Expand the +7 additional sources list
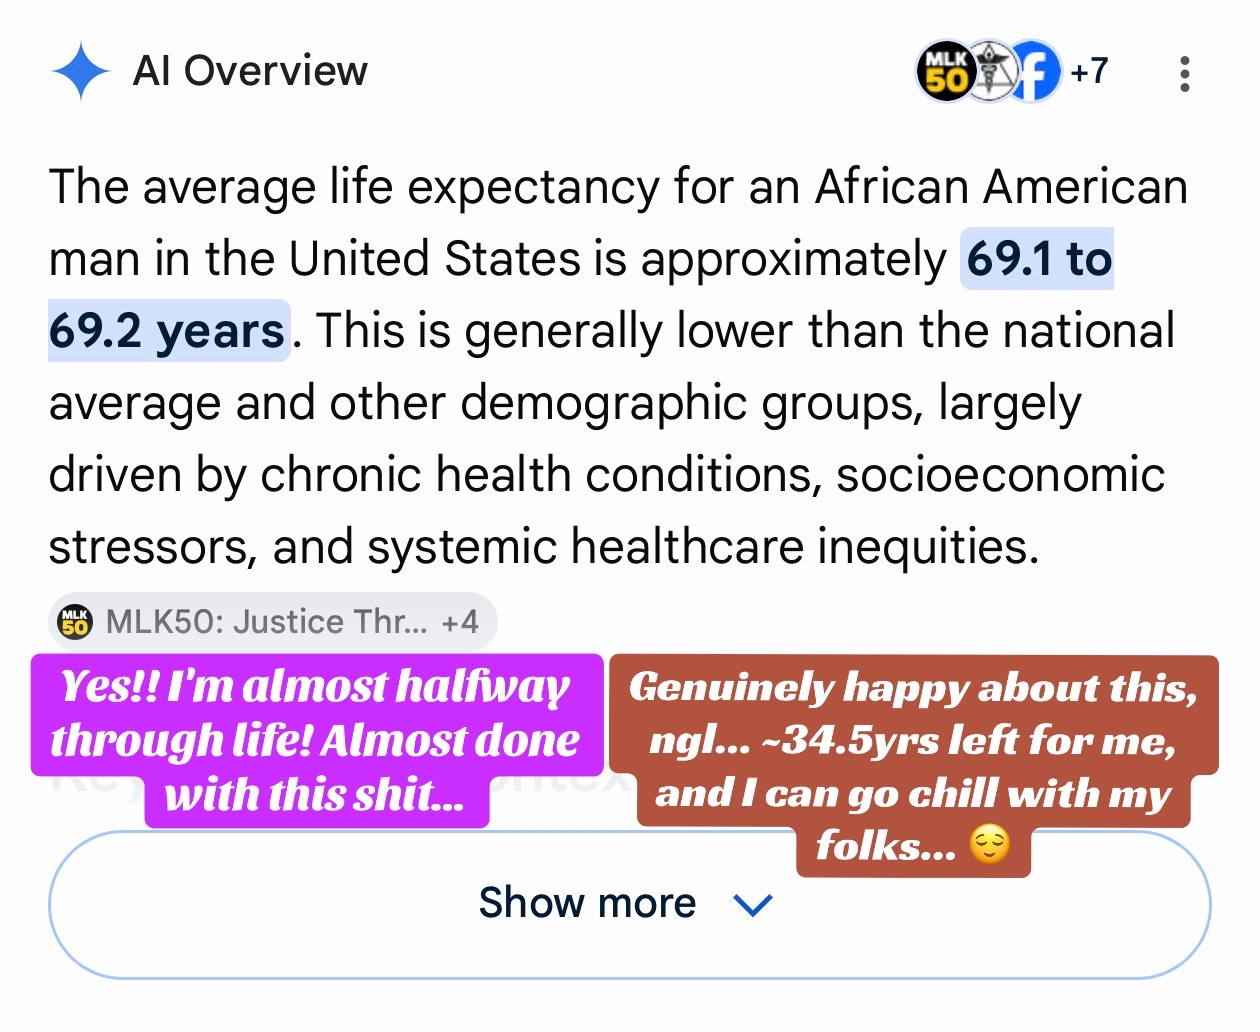The height and width of the screenshot is (1032, 1260). pos(1089,71)
